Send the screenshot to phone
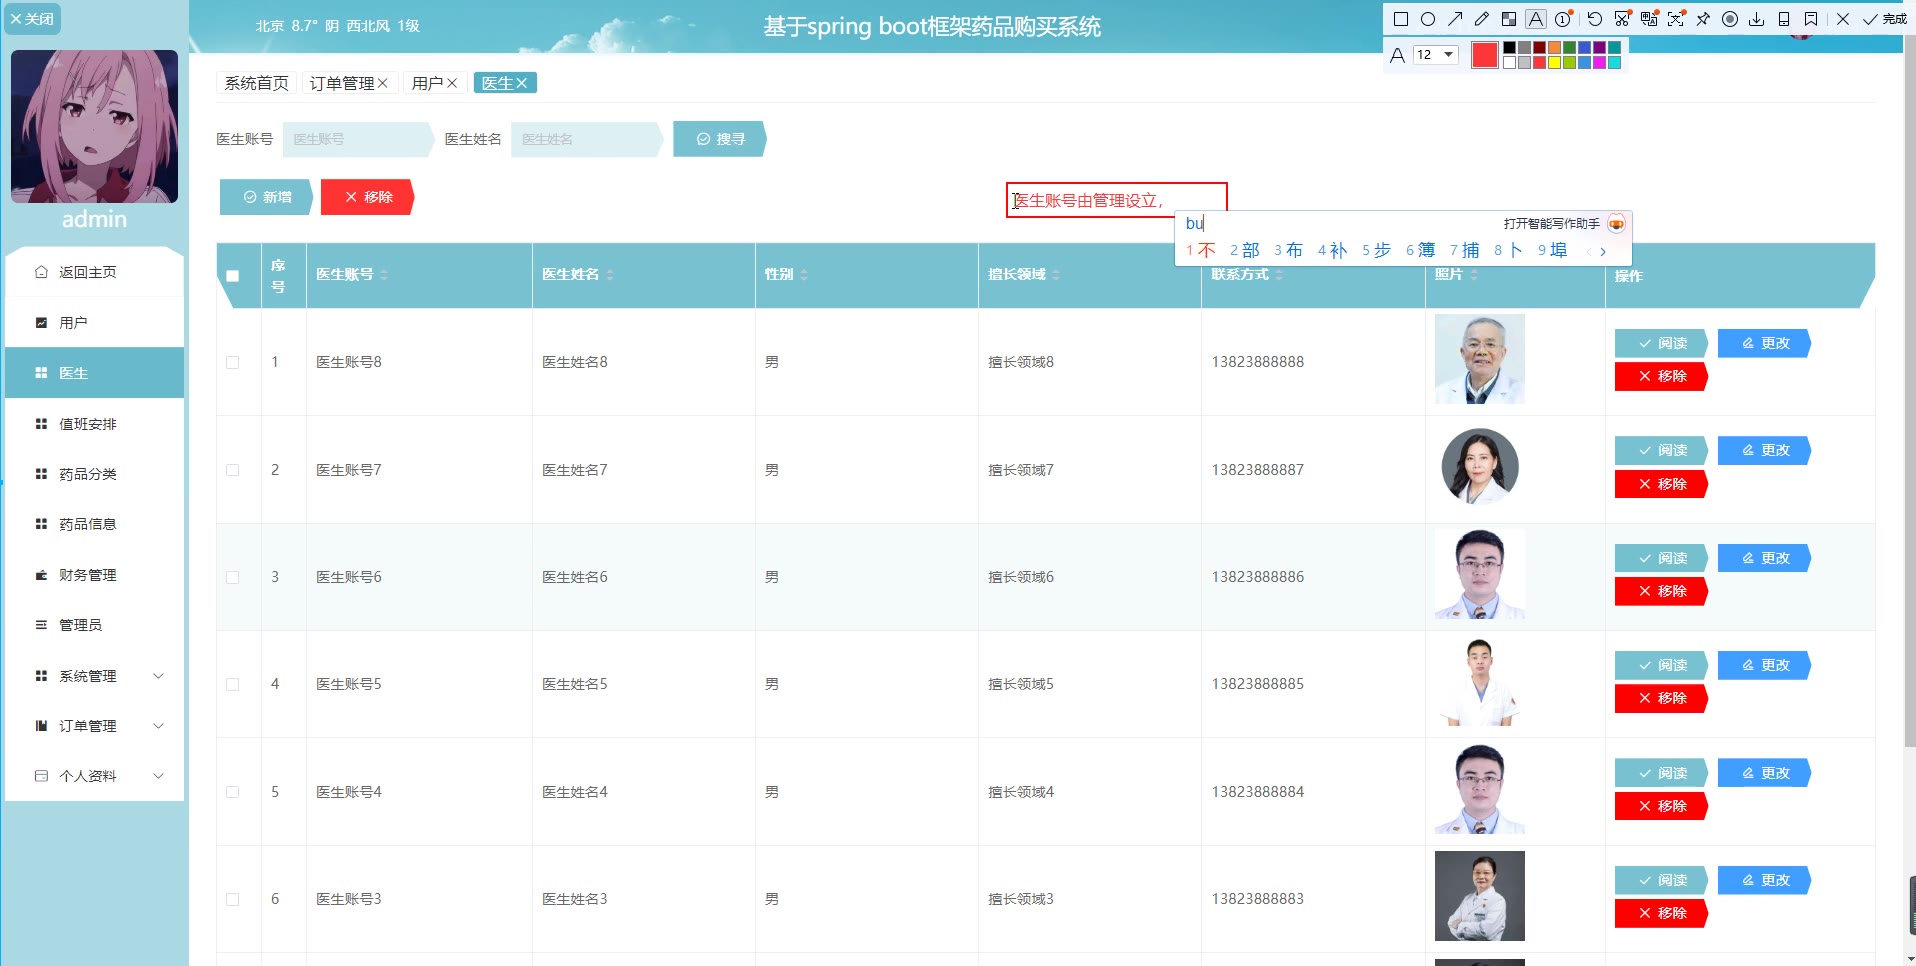This screenshot has width=1916, height=966. 1784,19
